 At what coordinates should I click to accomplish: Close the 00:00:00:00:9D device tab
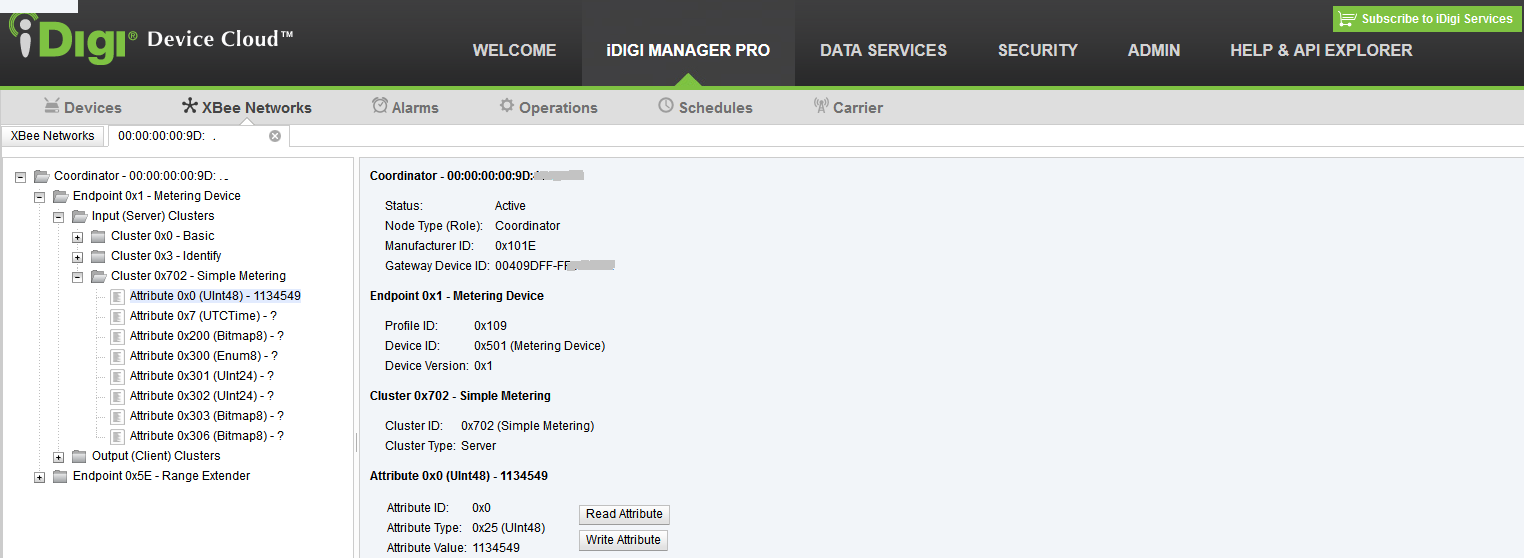[x=275, y=136]
